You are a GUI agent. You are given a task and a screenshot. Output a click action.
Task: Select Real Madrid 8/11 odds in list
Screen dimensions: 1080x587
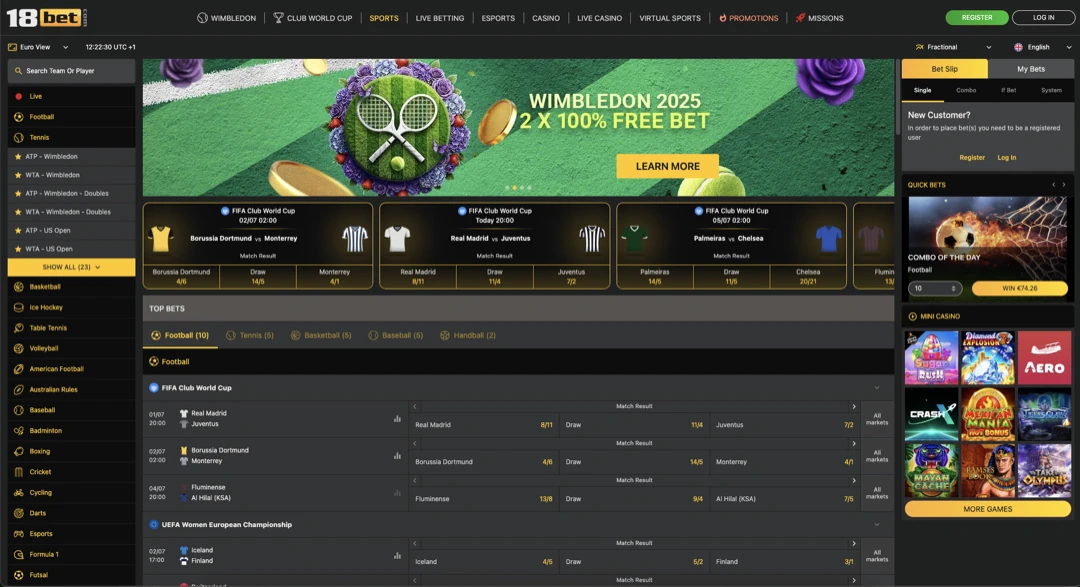coord(484,425)
